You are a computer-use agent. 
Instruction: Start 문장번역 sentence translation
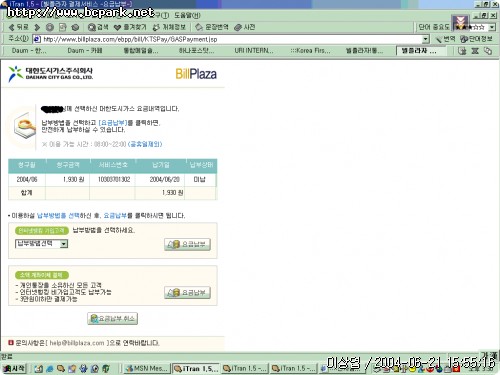tap(212, 27)
